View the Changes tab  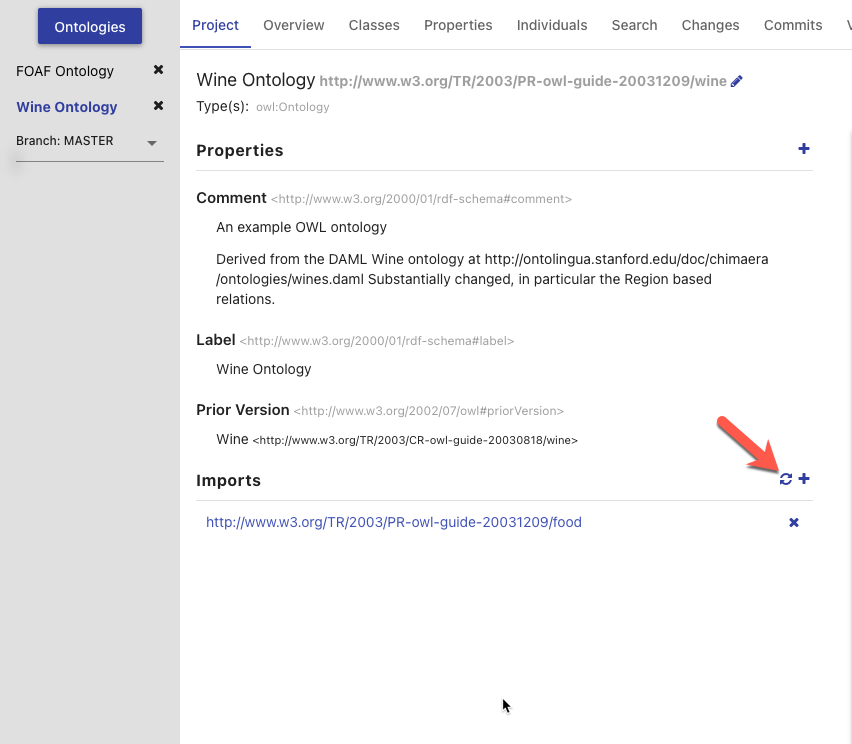710,25
